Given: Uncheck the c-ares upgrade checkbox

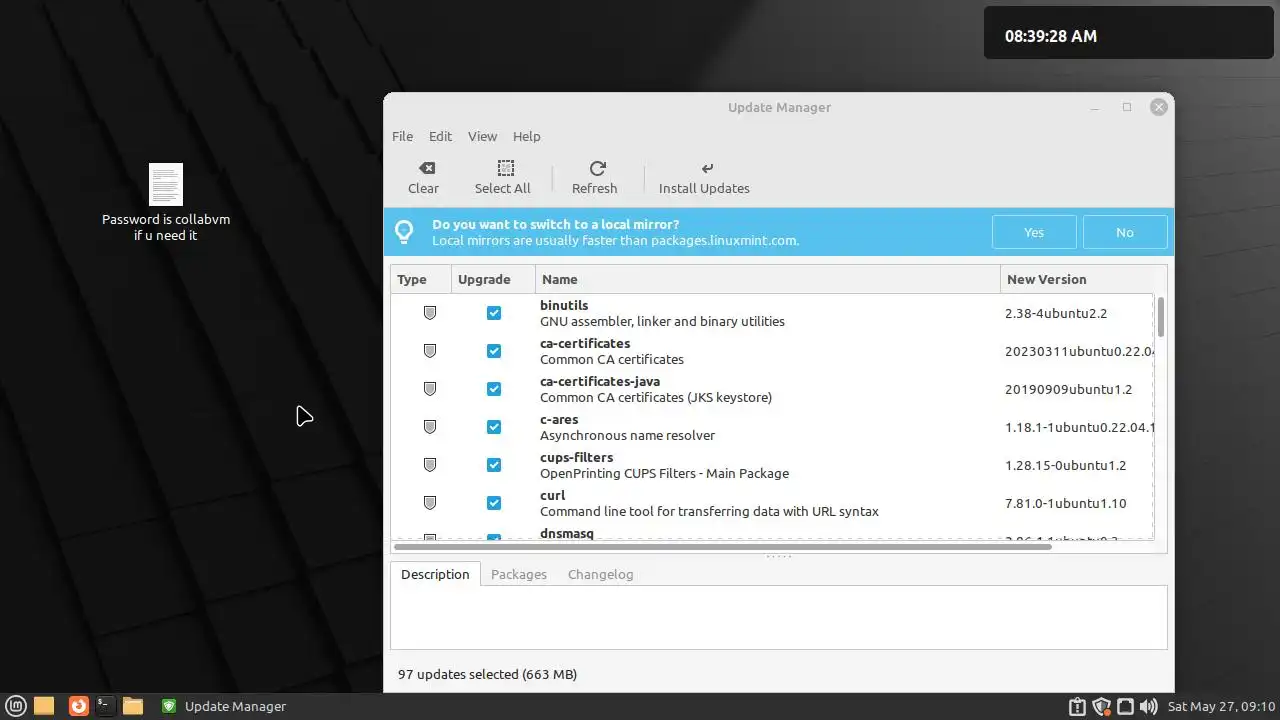Looking at the screenshot, I should (494, 427).
